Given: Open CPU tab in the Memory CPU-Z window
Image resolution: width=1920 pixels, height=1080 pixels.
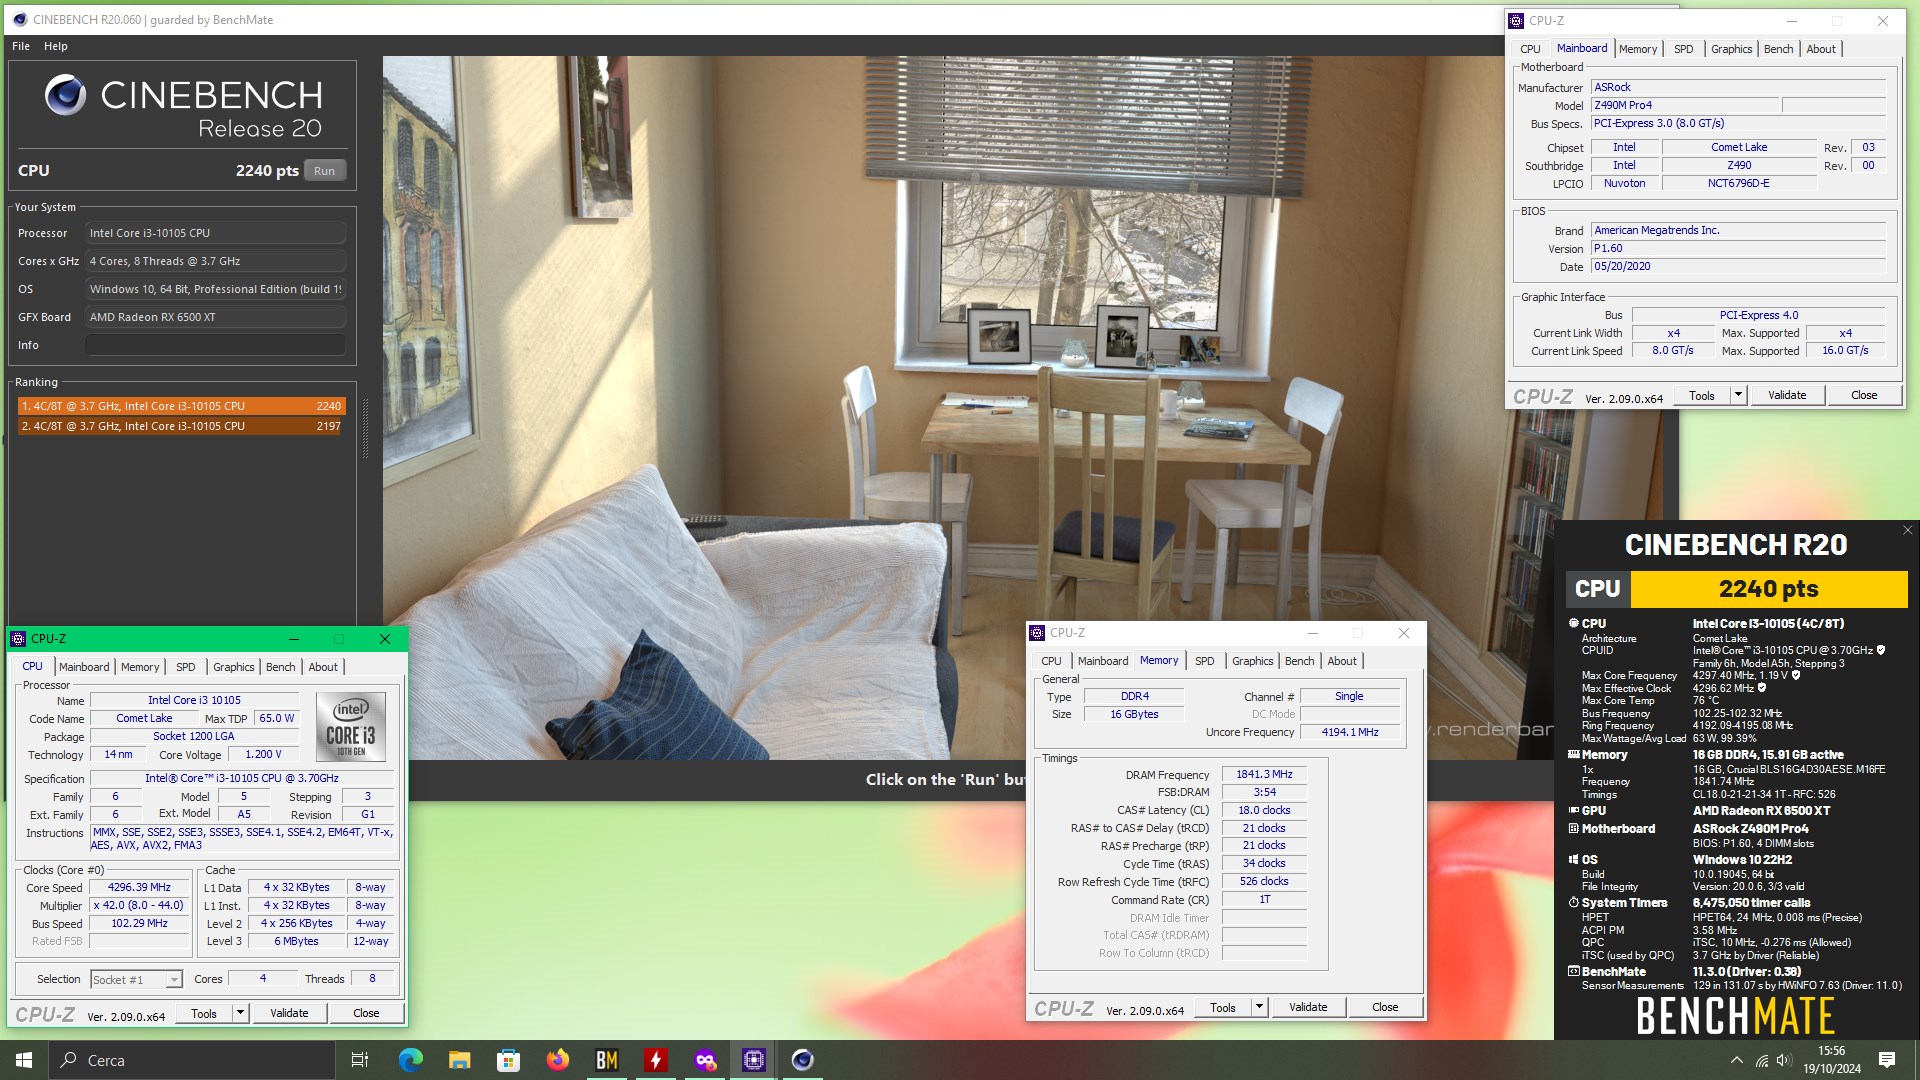Looking at the screenshot, I should click(1051, 661).
